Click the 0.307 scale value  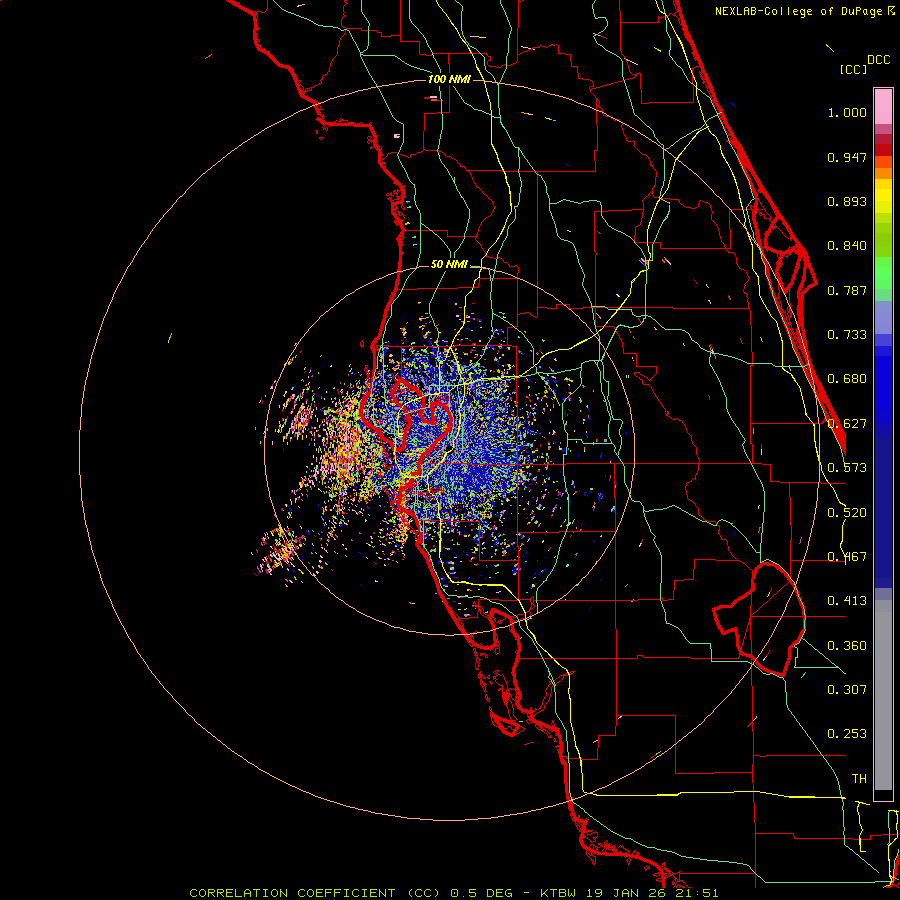847,690
